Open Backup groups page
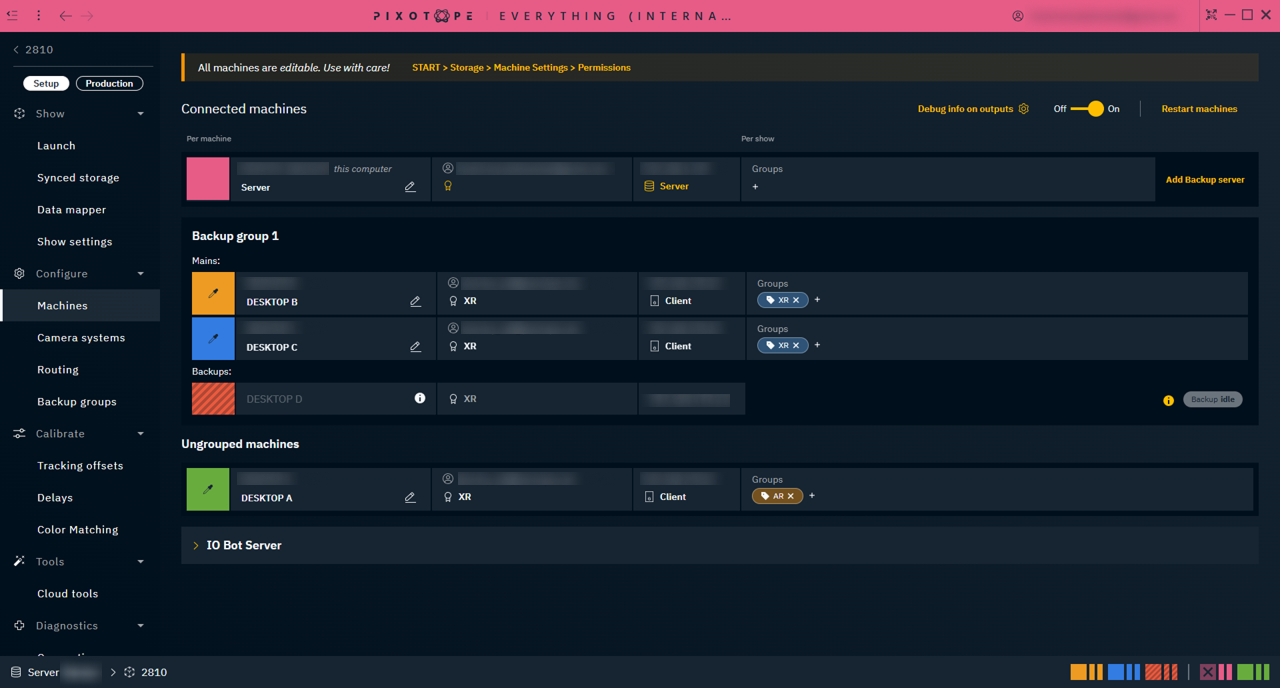1280x688 pixels. 77,402
